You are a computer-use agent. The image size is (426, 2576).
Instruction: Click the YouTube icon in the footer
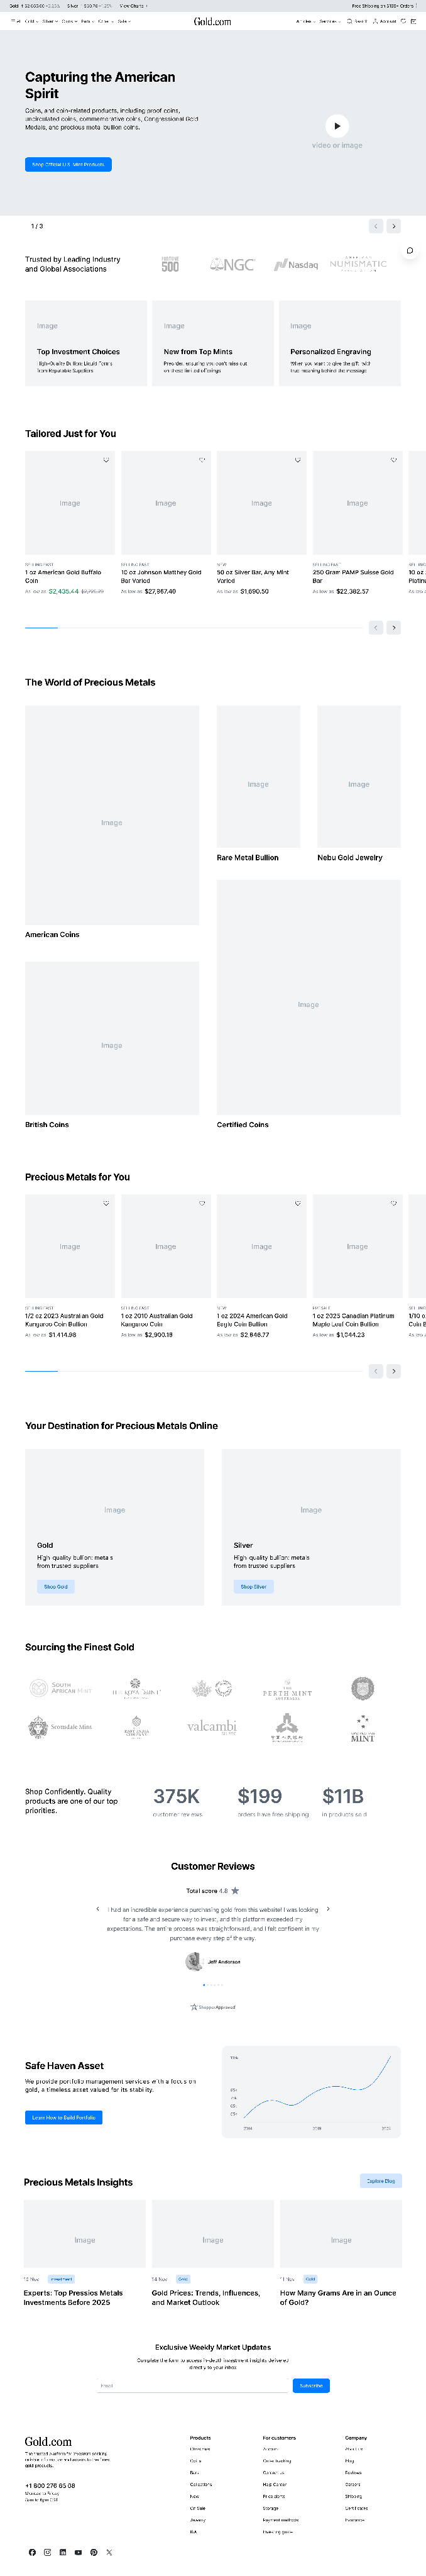[x=78, y=2552]
